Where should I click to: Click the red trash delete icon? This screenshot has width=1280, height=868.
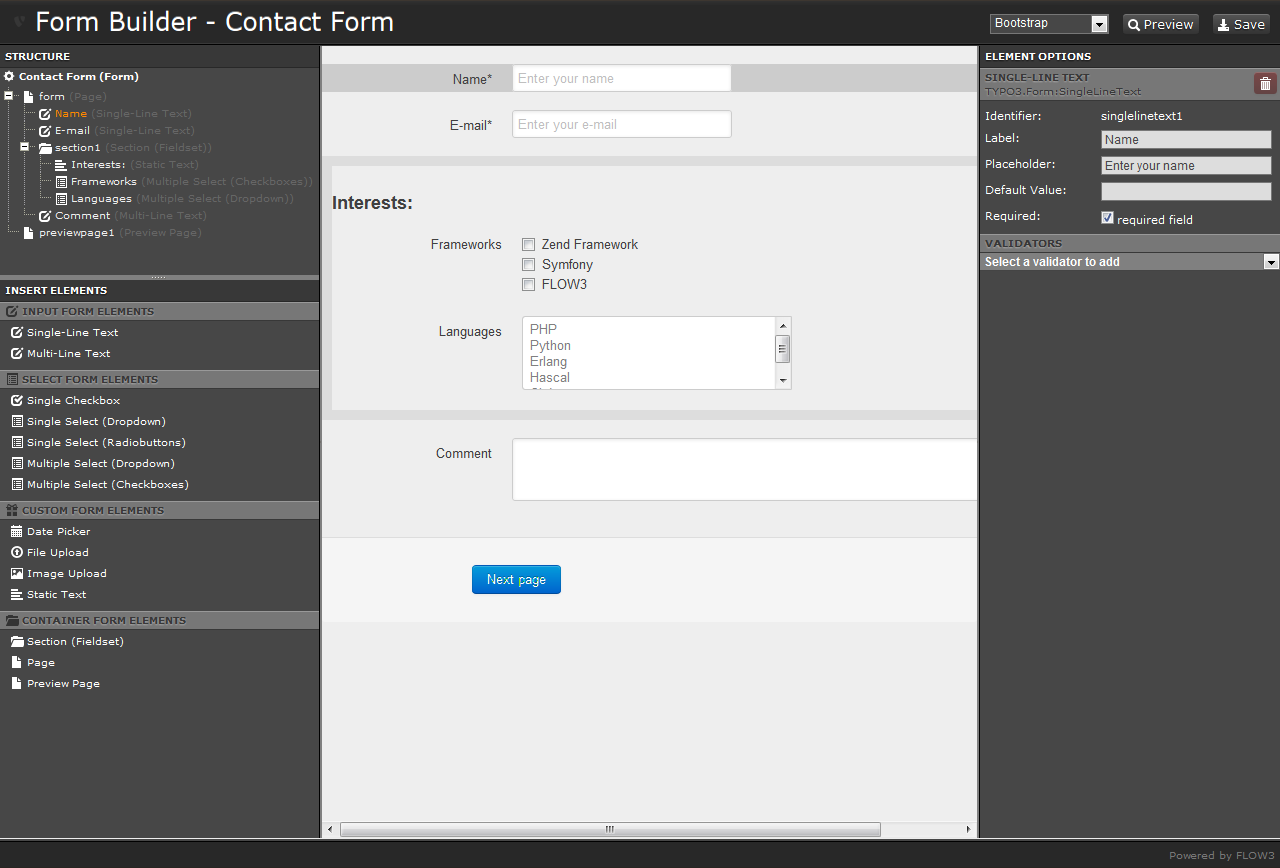(x=1265, y=84)
